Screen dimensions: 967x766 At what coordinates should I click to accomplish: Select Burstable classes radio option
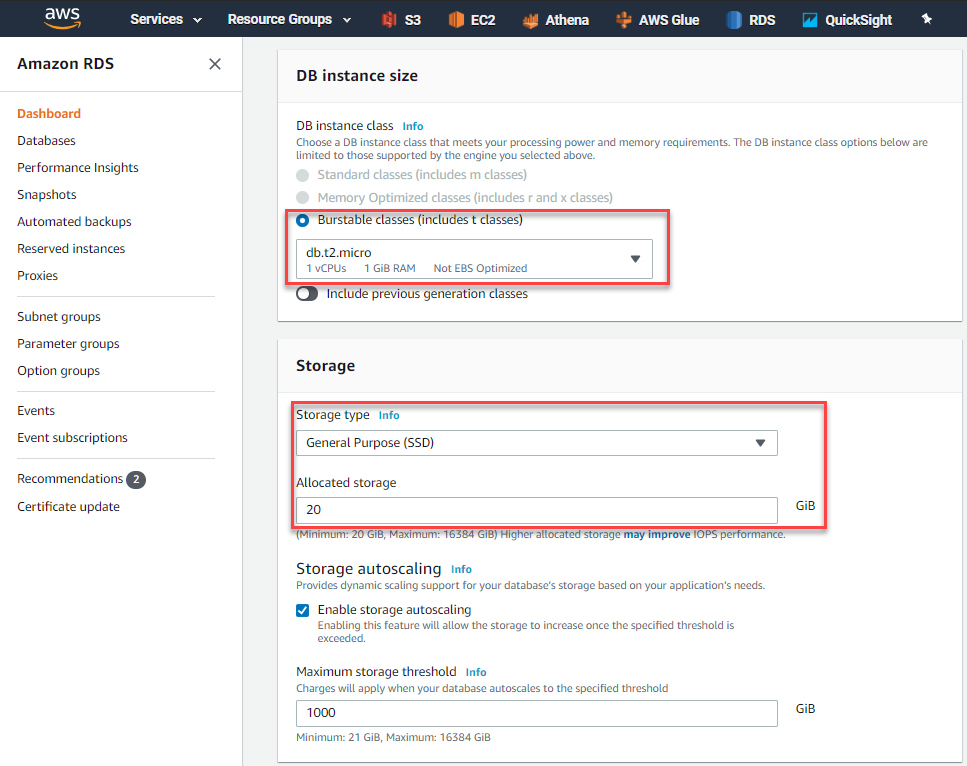pos(303,220)
